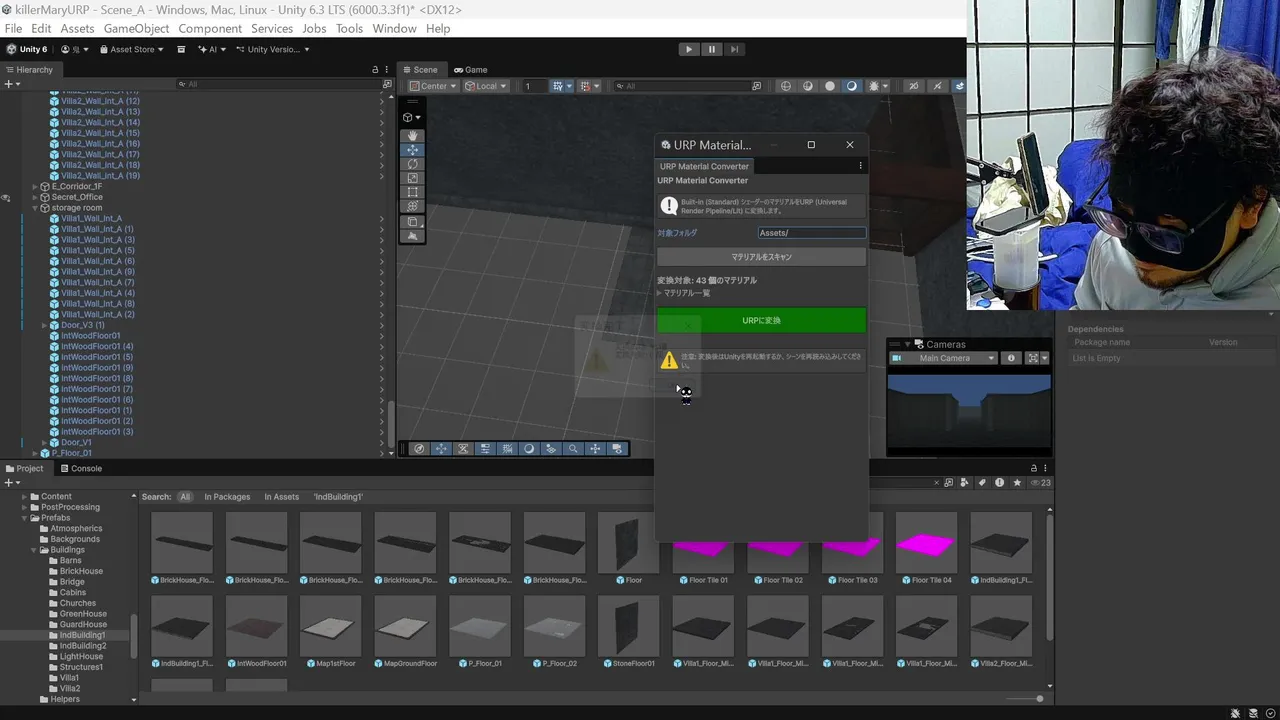Click search-by-type icon in Project toolbar

pyautogui.click(x=964, y=483)
